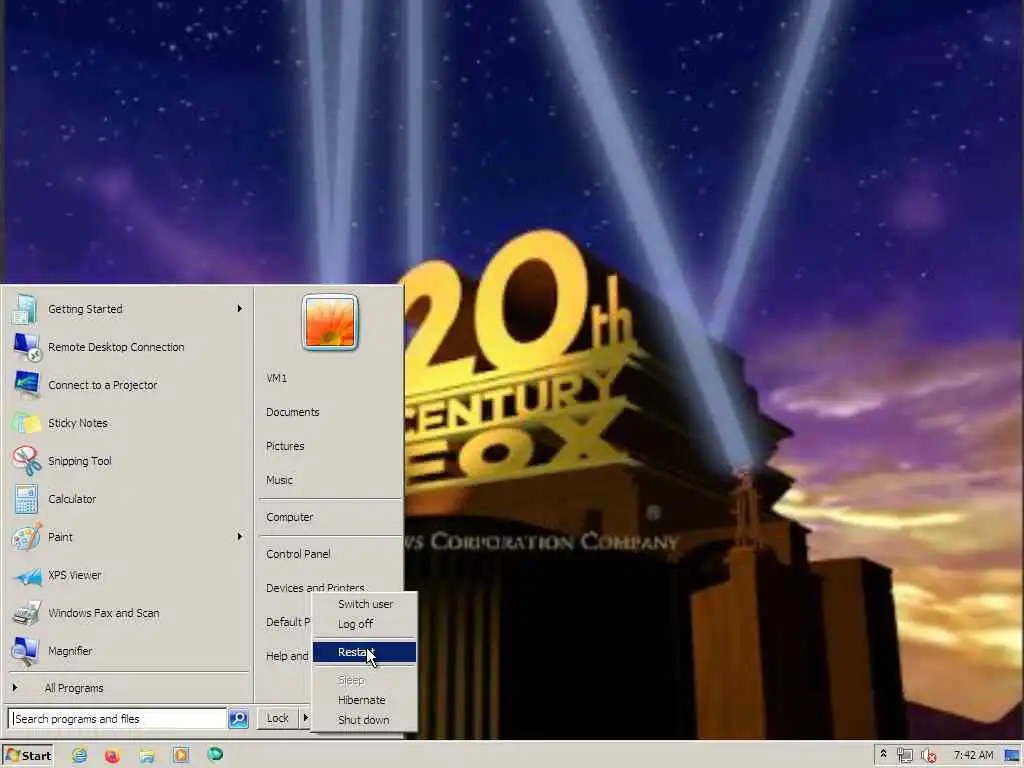Choose Restart from the power menu
Viewport: 1024px width, 768px height.
(x=364, y=652)
